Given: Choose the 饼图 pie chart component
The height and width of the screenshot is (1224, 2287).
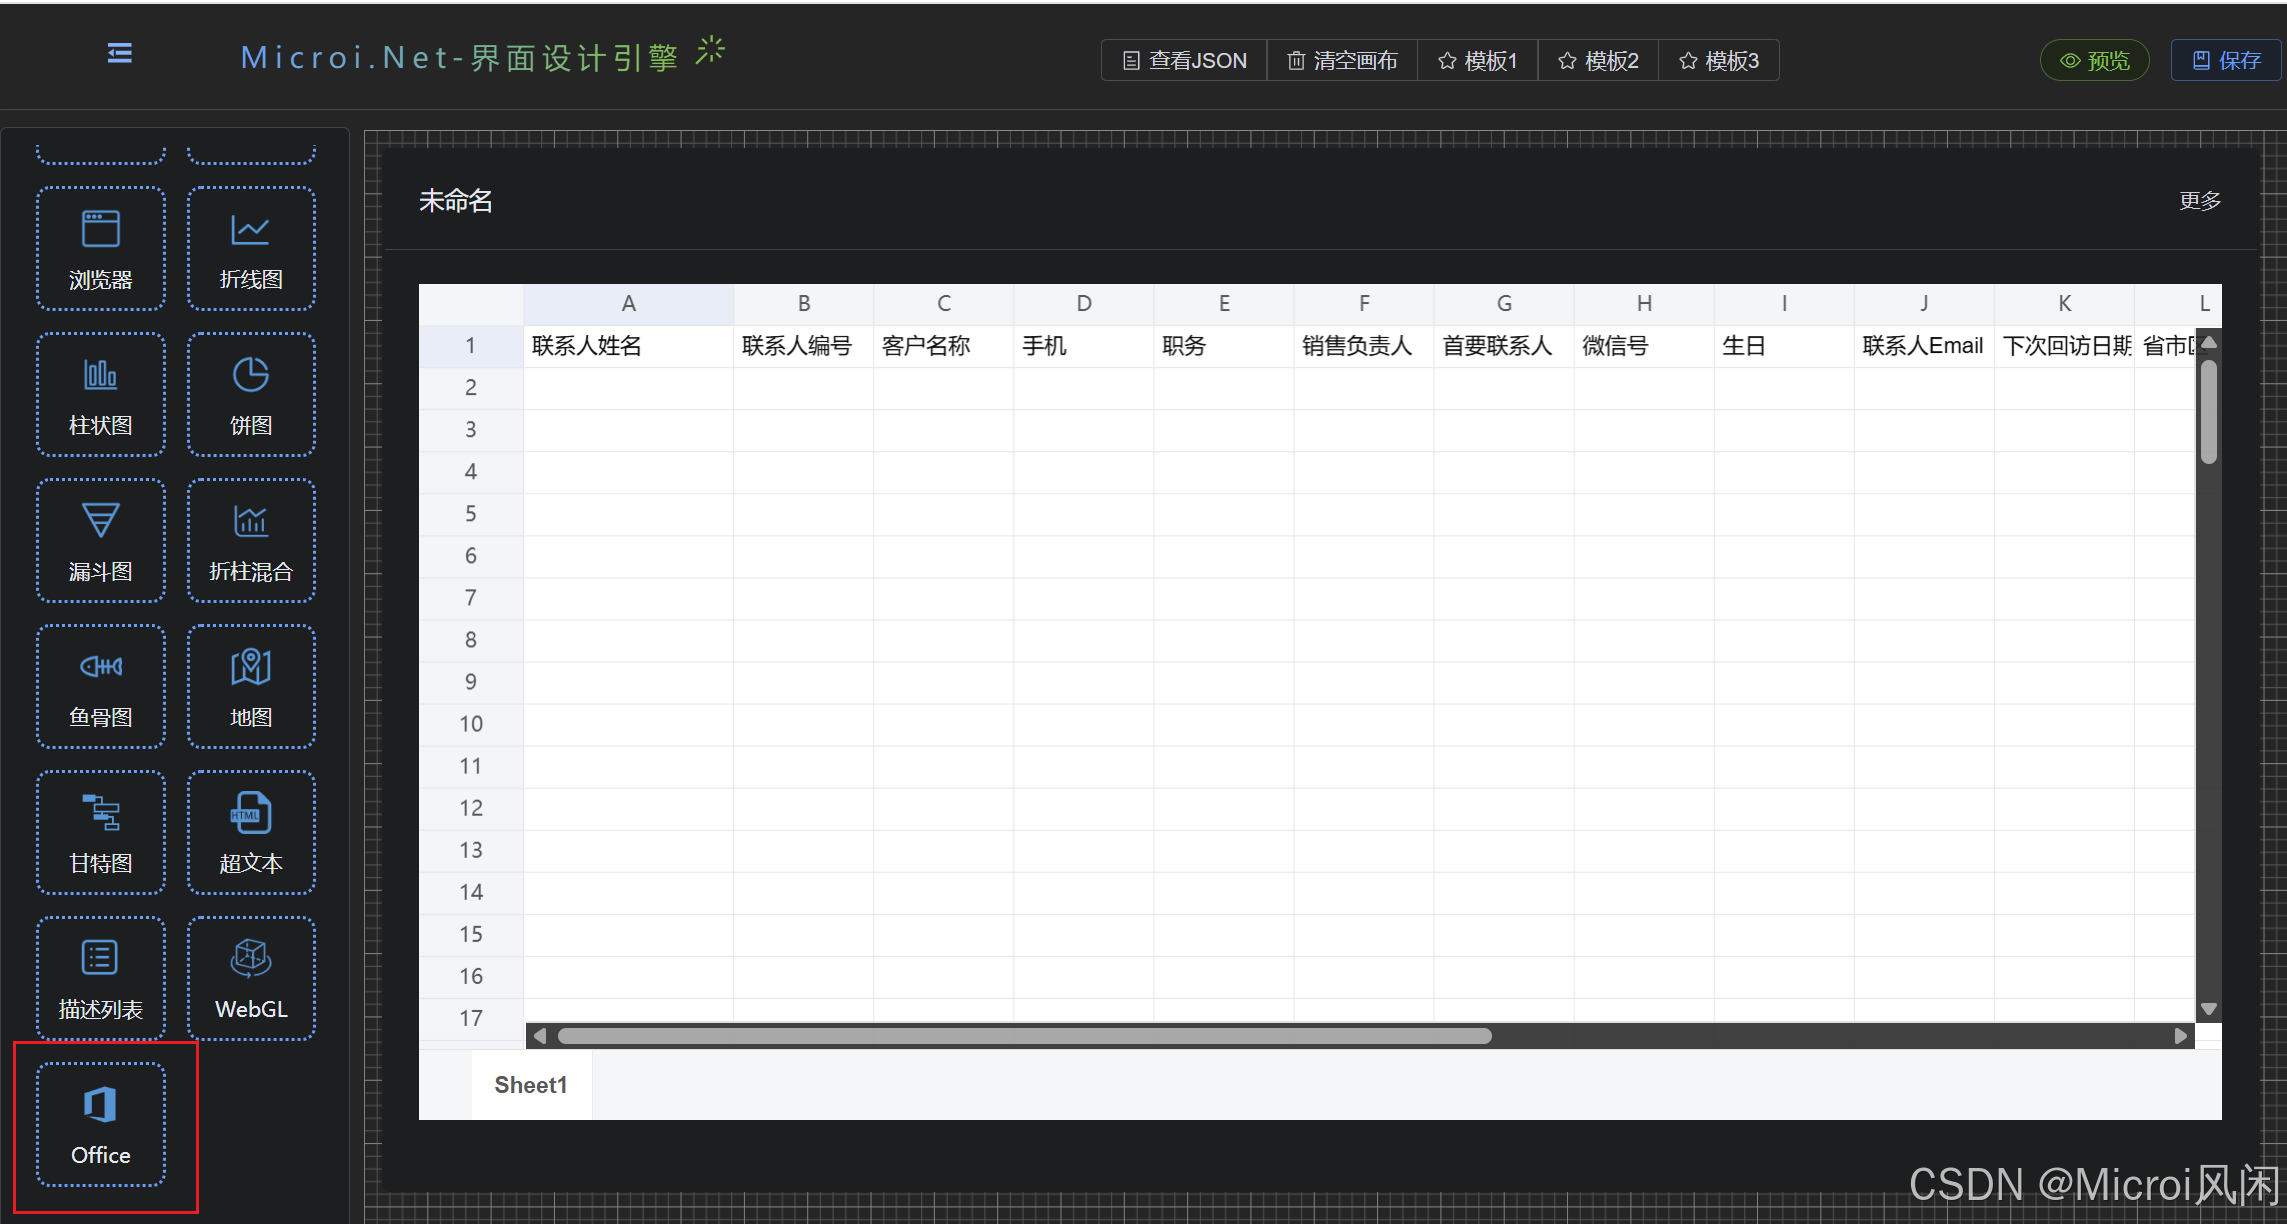Looking at the screenshot, I should coord(251,394).
